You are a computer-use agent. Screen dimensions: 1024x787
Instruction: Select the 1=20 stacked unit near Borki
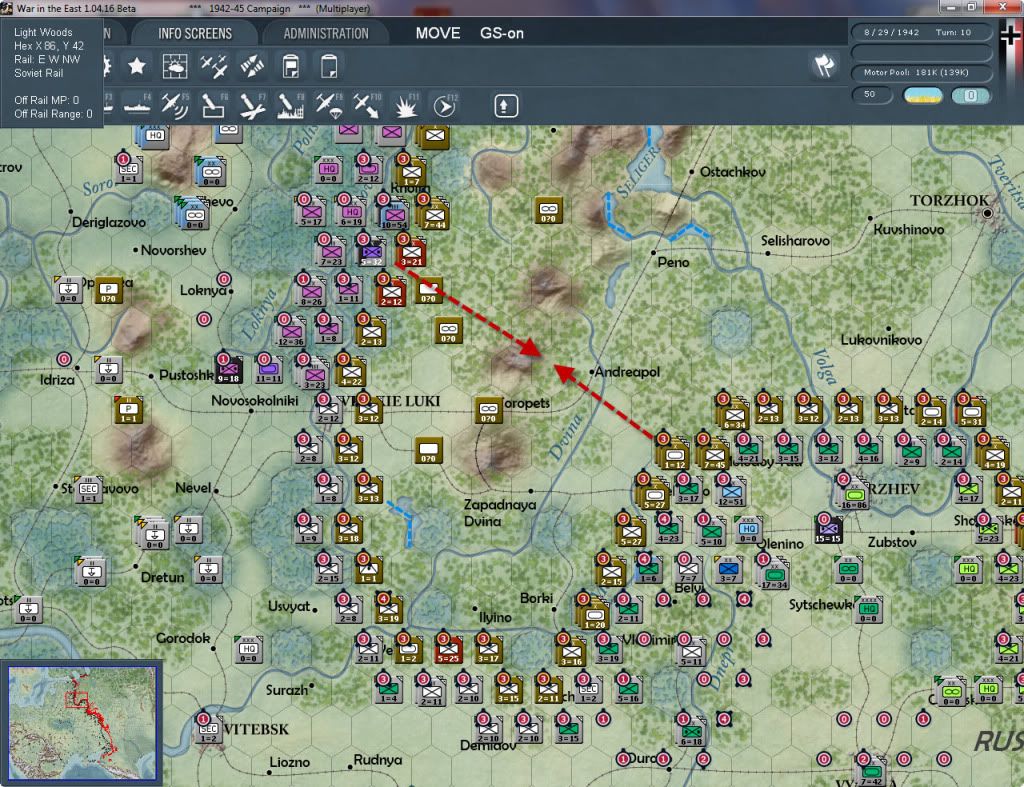point(593,615)
